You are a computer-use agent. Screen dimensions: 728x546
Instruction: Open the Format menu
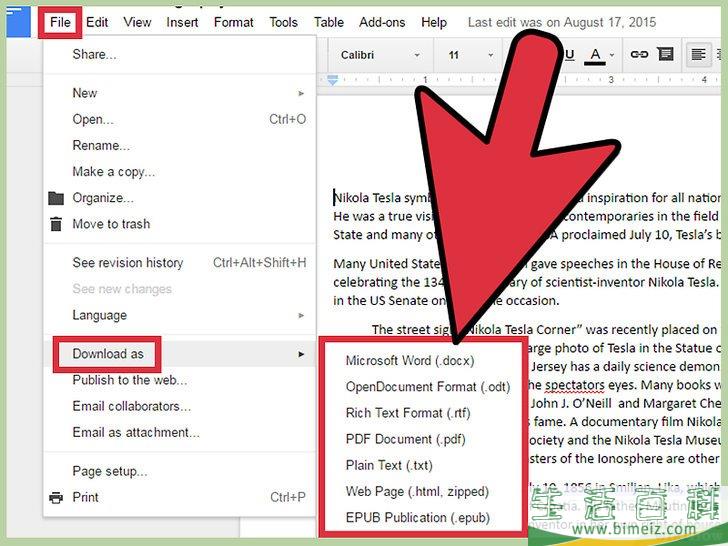[x=234, y=22]
